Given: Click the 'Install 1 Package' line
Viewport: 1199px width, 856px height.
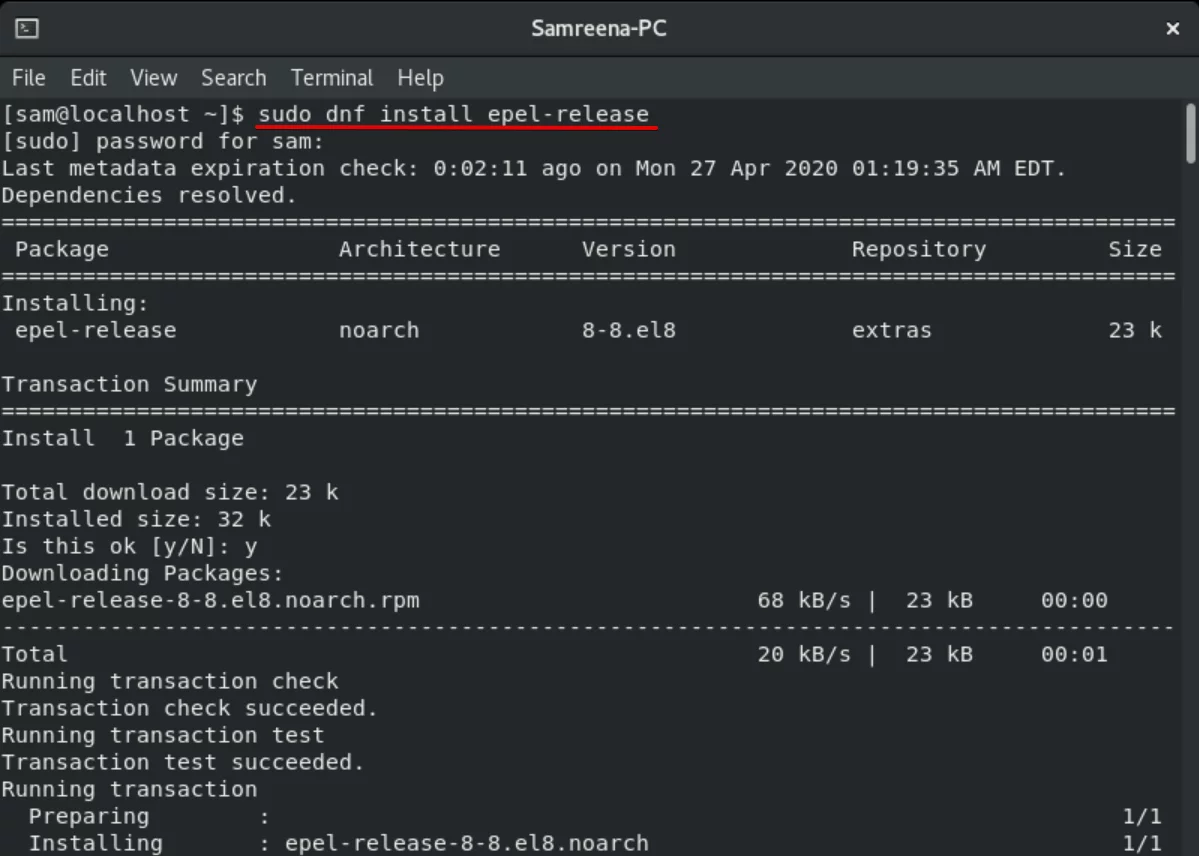Looking at the screenshot, I should (123, 438).
